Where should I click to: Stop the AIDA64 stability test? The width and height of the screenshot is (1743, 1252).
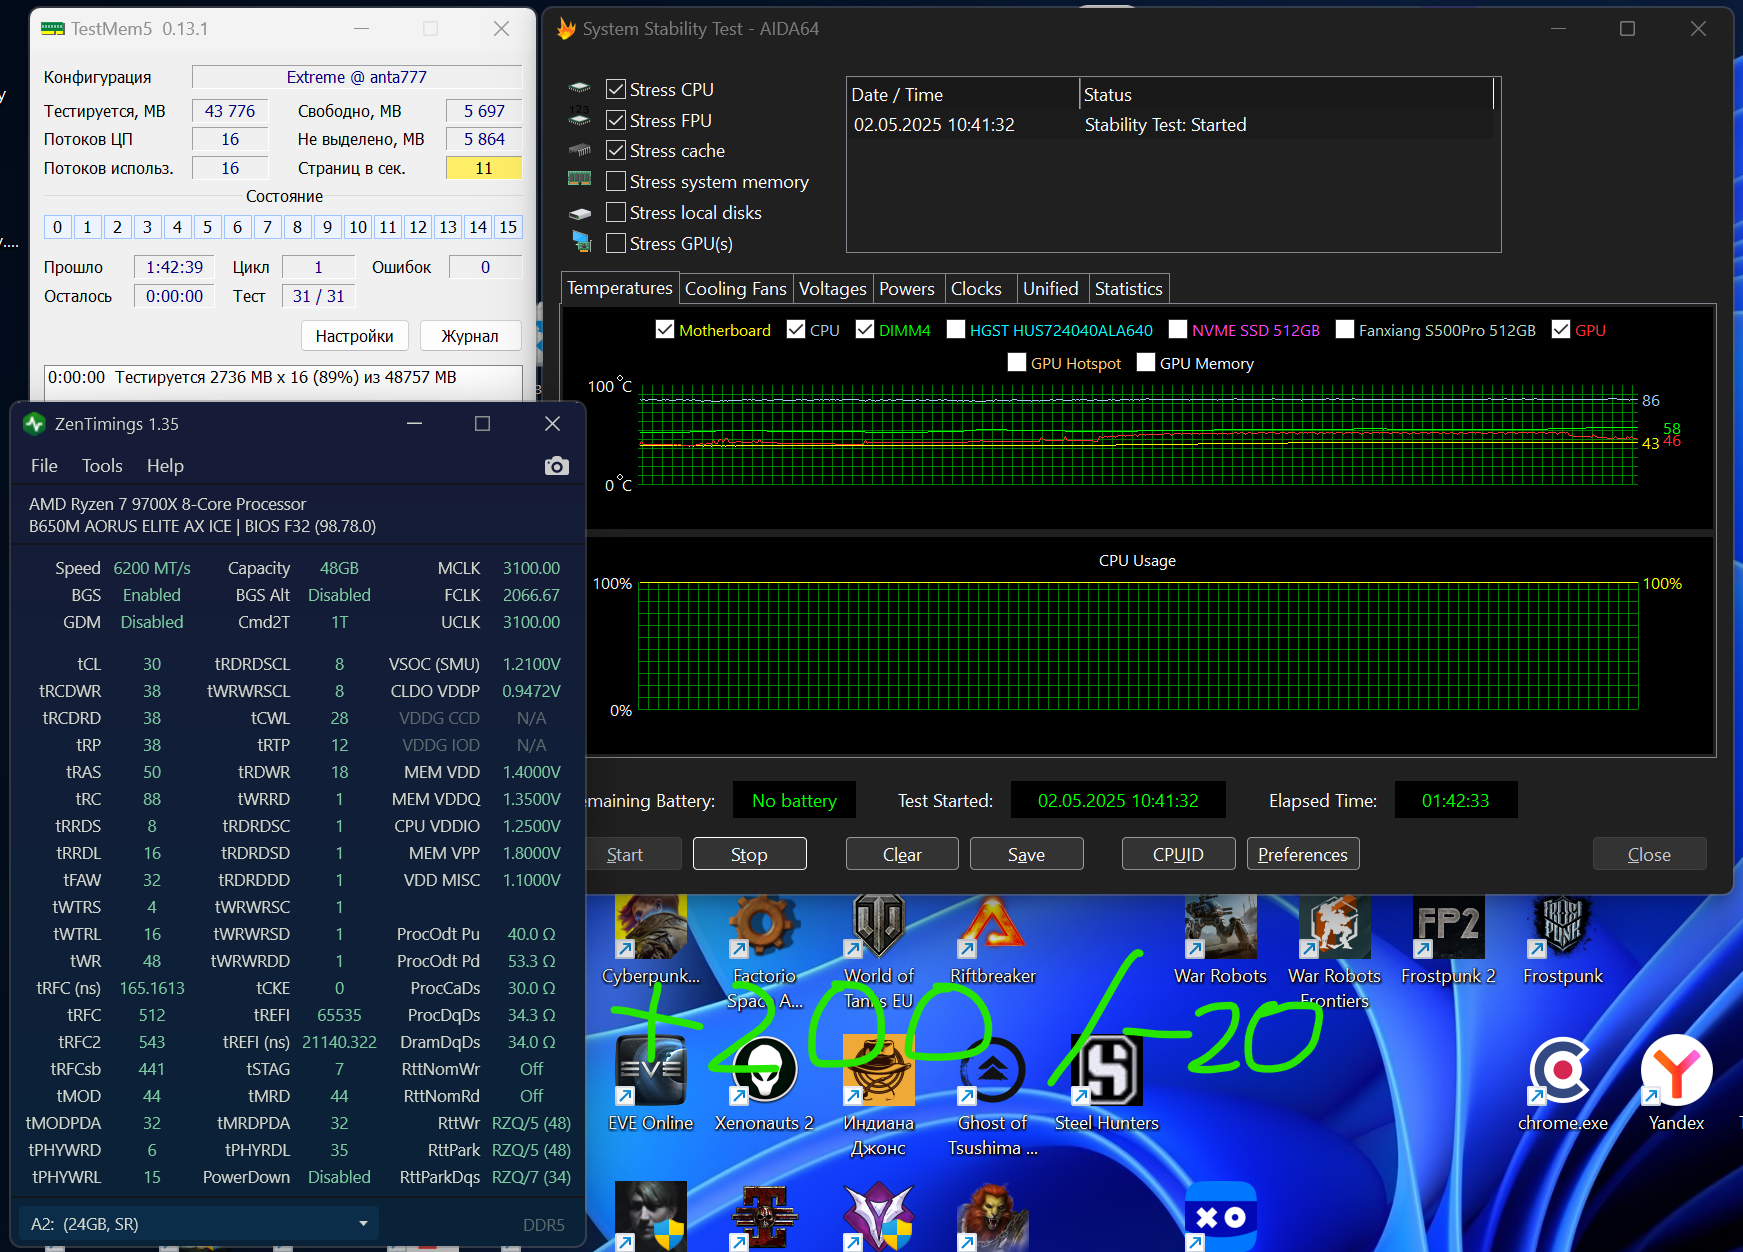[750, 854]
